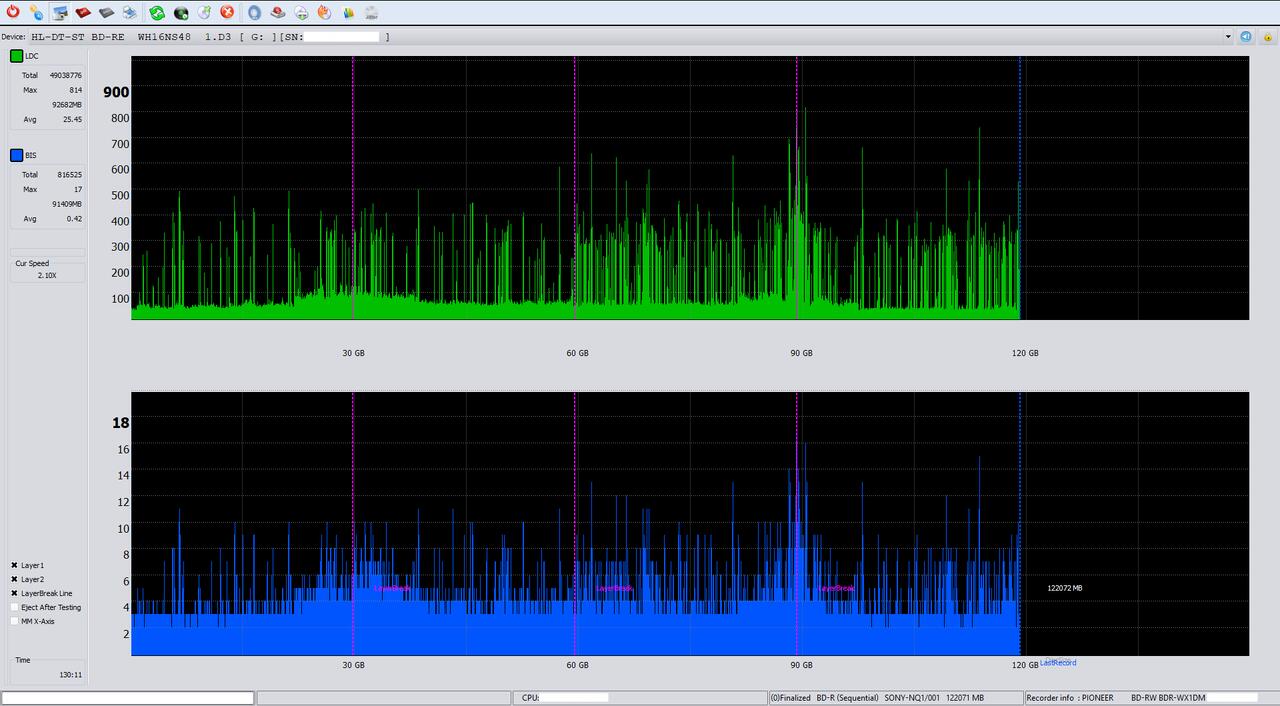Click the disc with green plus icon
Viewport: 1280px width, 706px height.
[301, 12]
